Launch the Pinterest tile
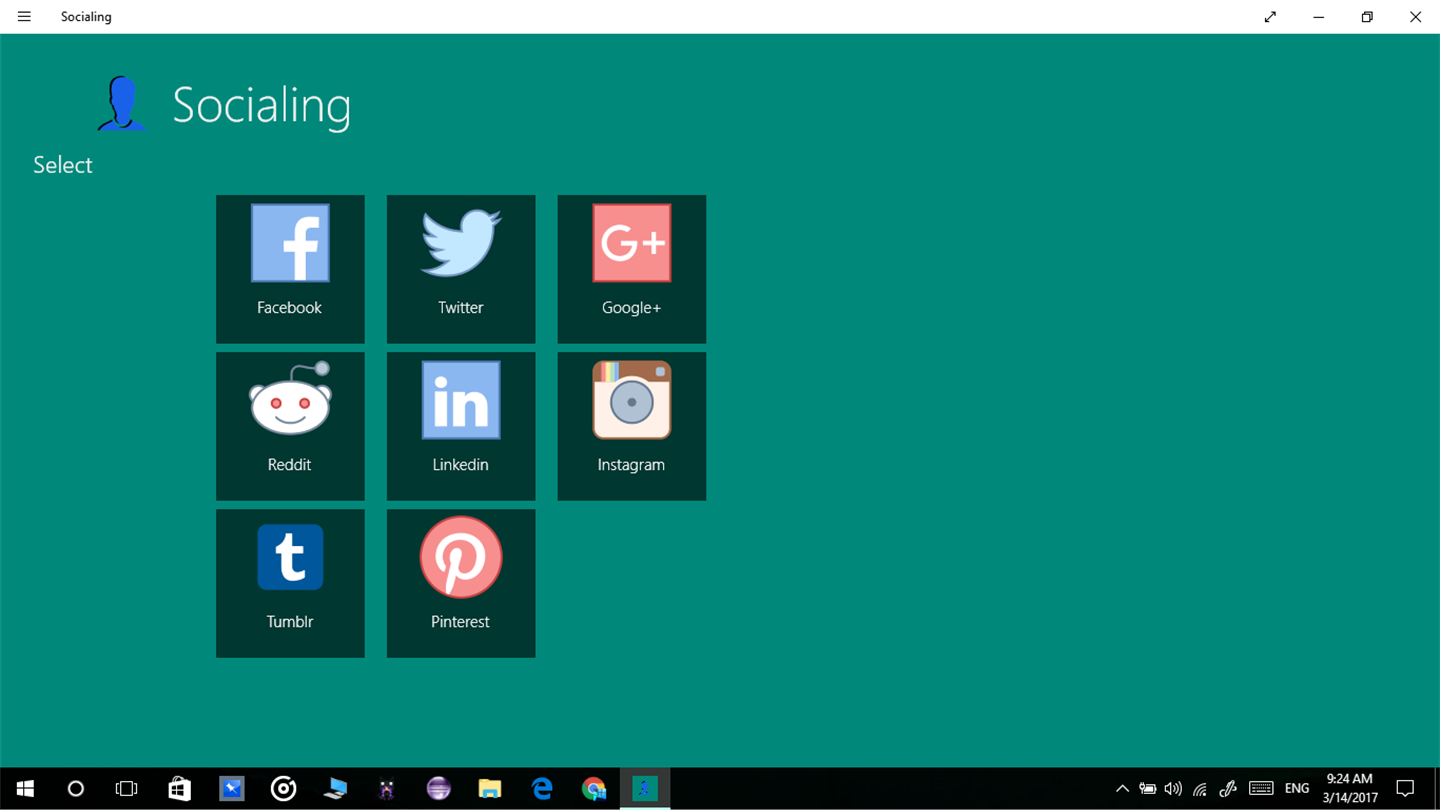1440x810 pixels. (461, 583)
